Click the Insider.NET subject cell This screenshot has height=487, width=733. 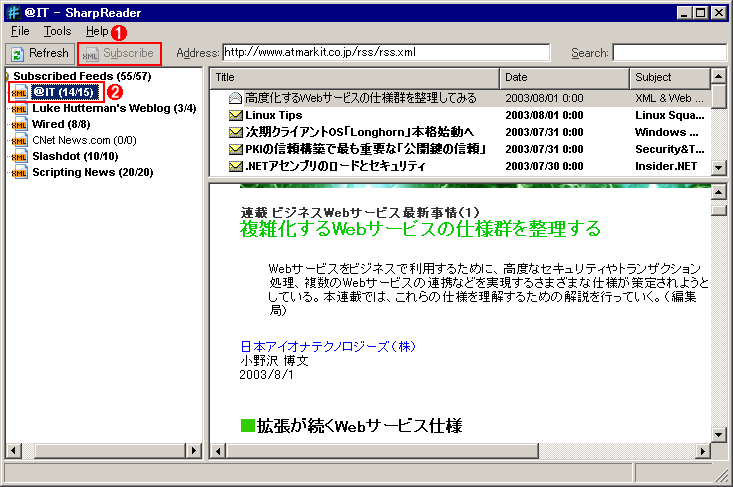point(666,166)
